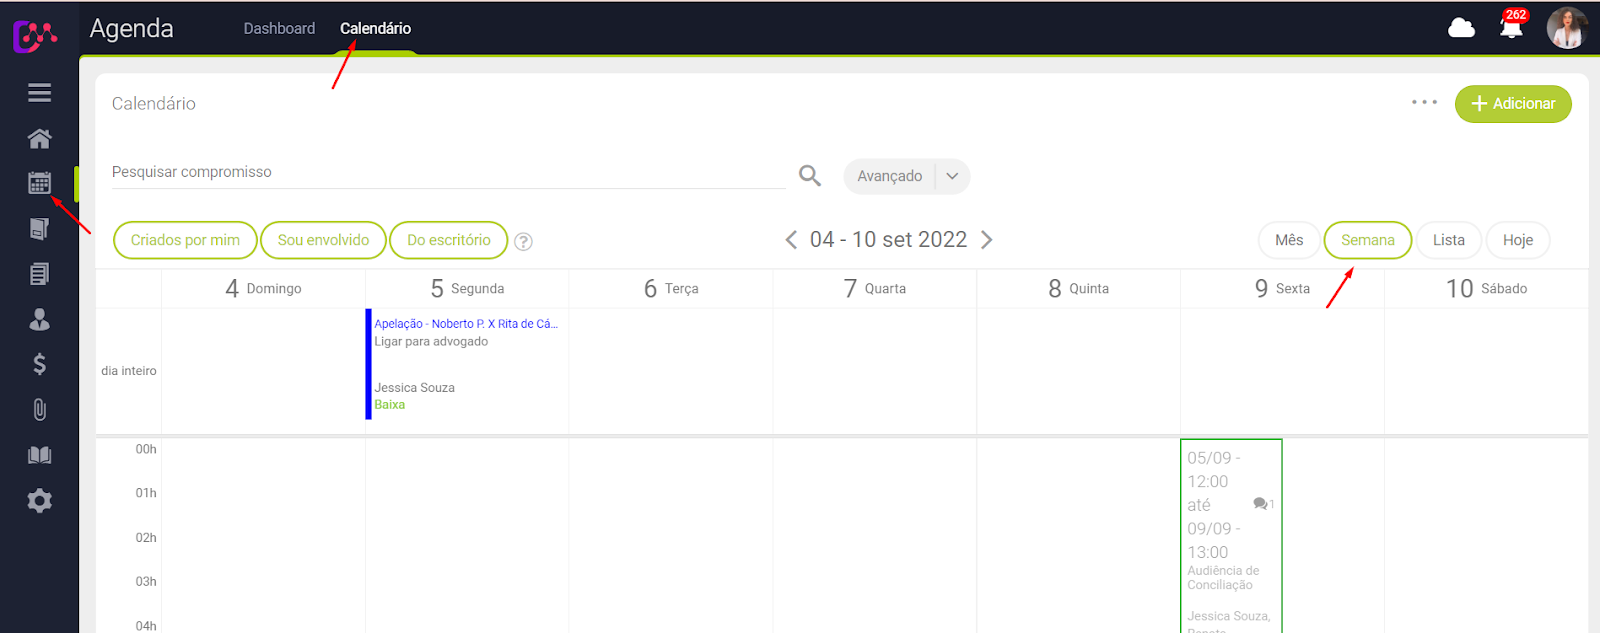Toggle the 'Sou envolvido' filter
Image resolution: width=1600 pixels, height=633 pixels.
pos(323,240)
